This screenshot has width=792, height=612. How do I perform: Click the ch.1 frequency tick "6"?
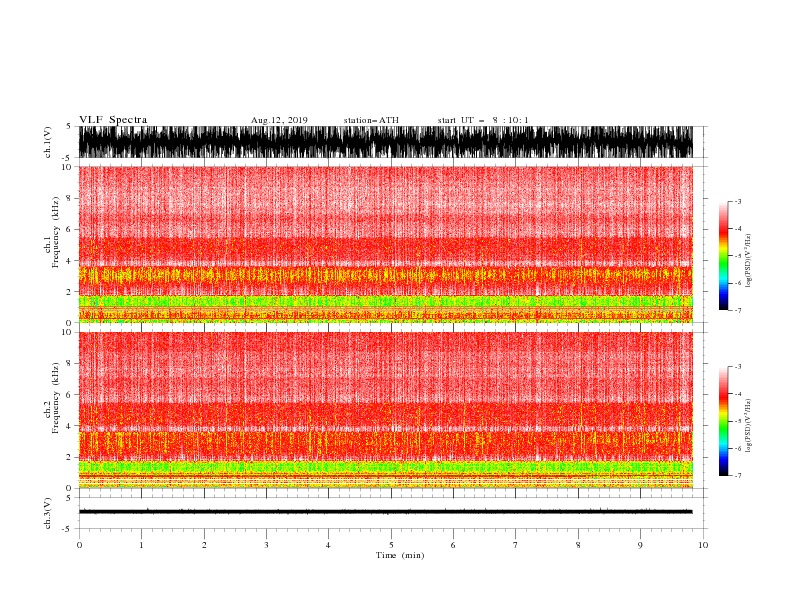coord(69,229)
